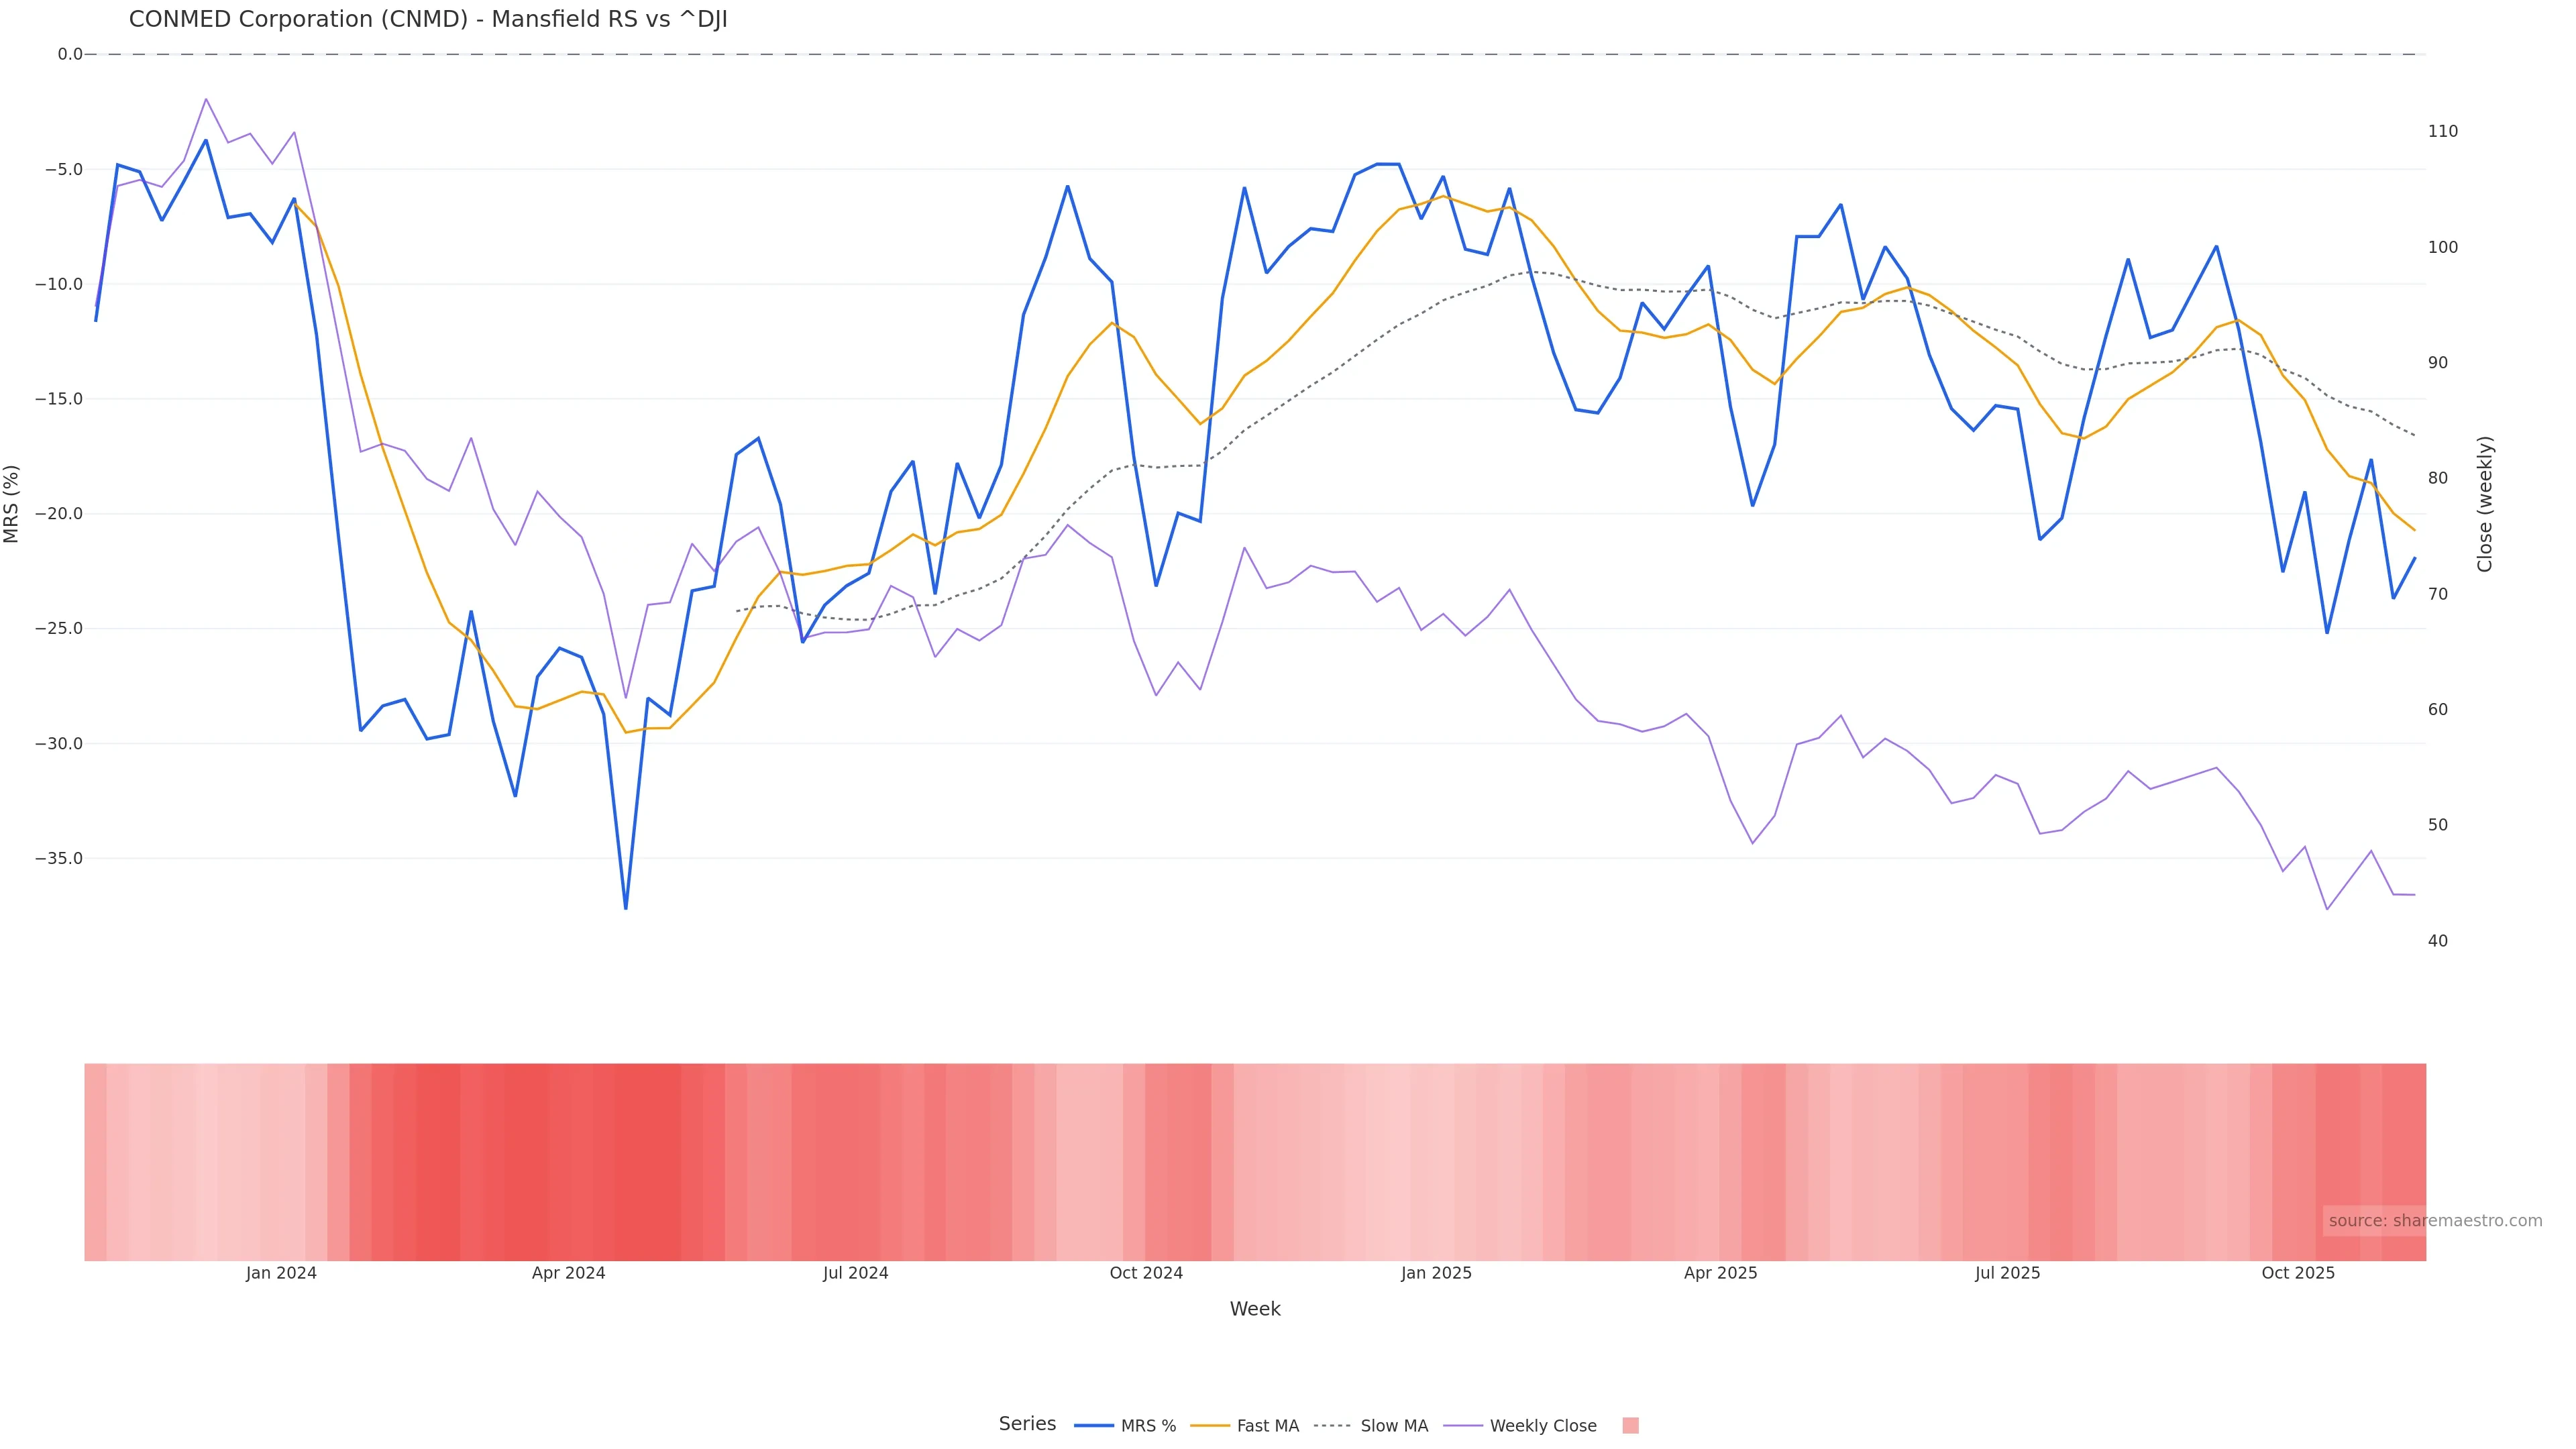Viewport: 2576px width, 1449px height.
Task: Click the pink heatmap swatch in the legend
Action: 1630,1426
